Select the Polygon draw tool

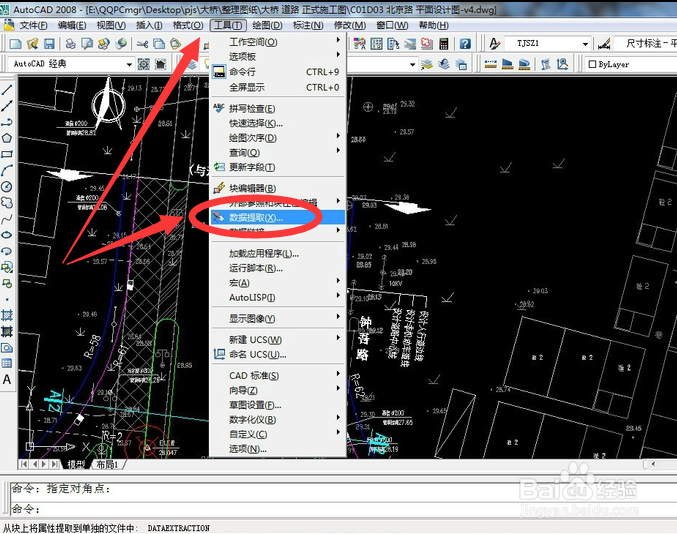[7, 138]
